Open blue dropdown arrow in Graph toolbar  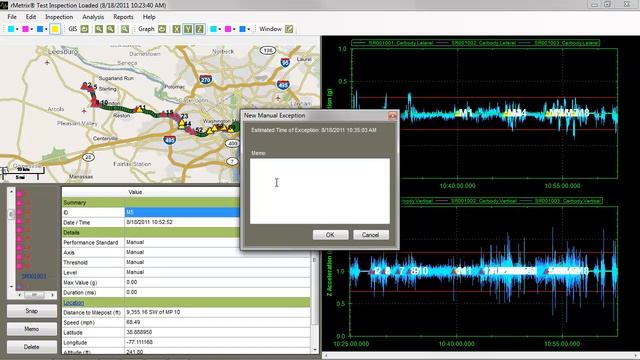(249, 29)
